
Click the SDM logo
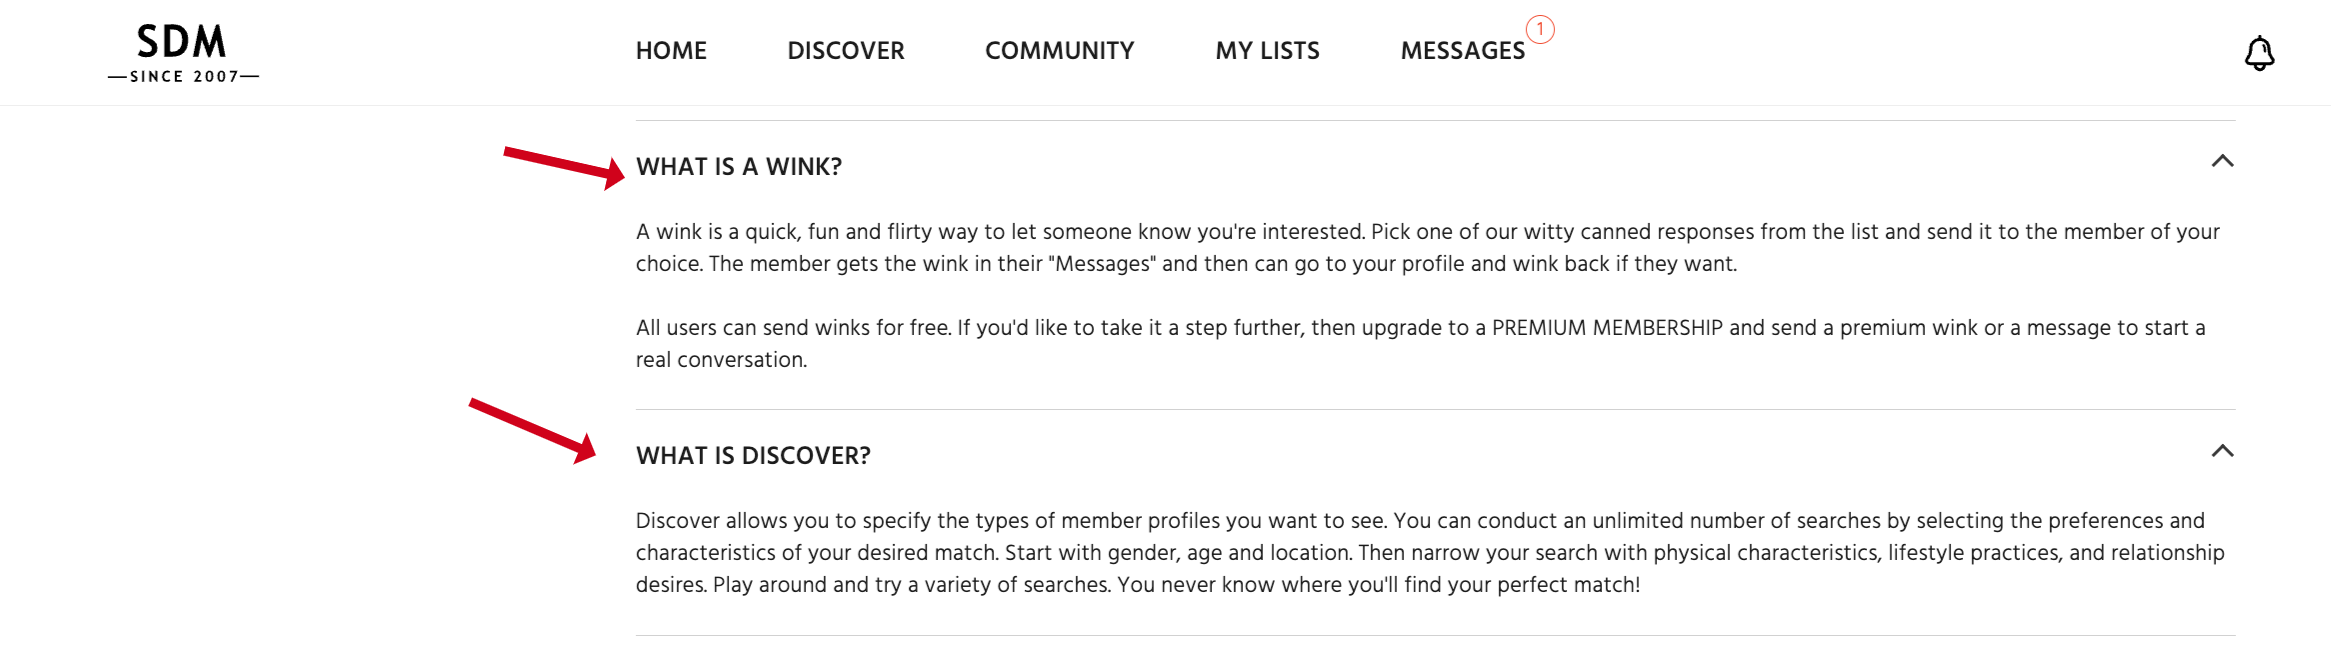[x=182, y=42]
